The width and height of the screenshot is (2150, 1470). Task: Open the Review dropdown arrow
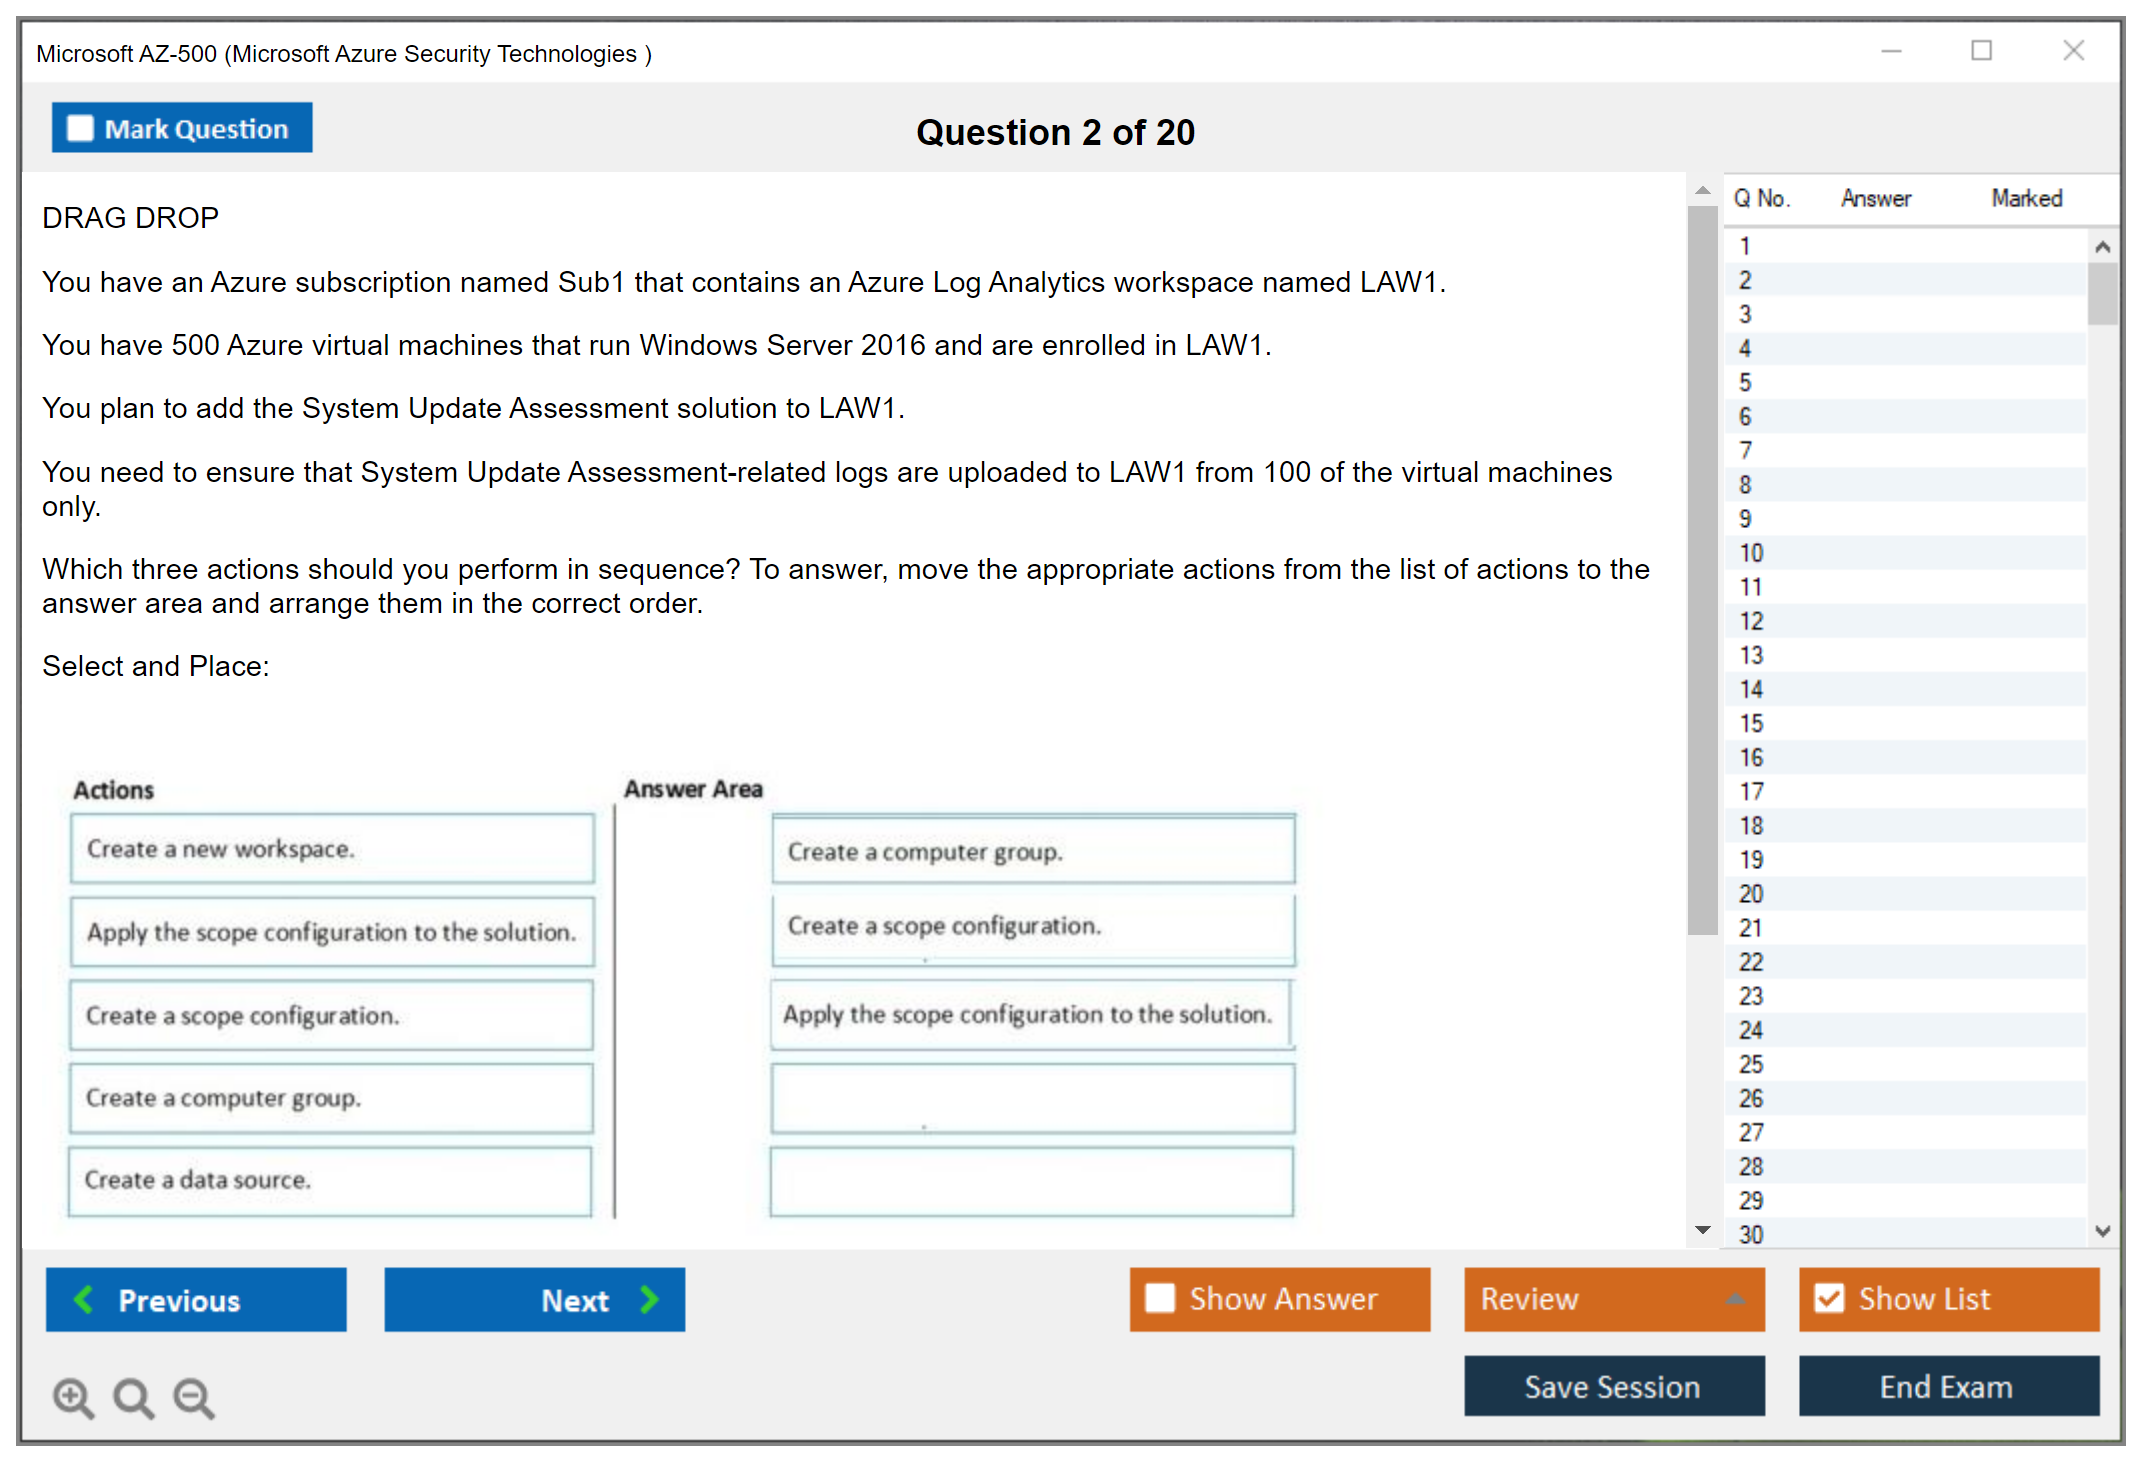(1735, 1299)
